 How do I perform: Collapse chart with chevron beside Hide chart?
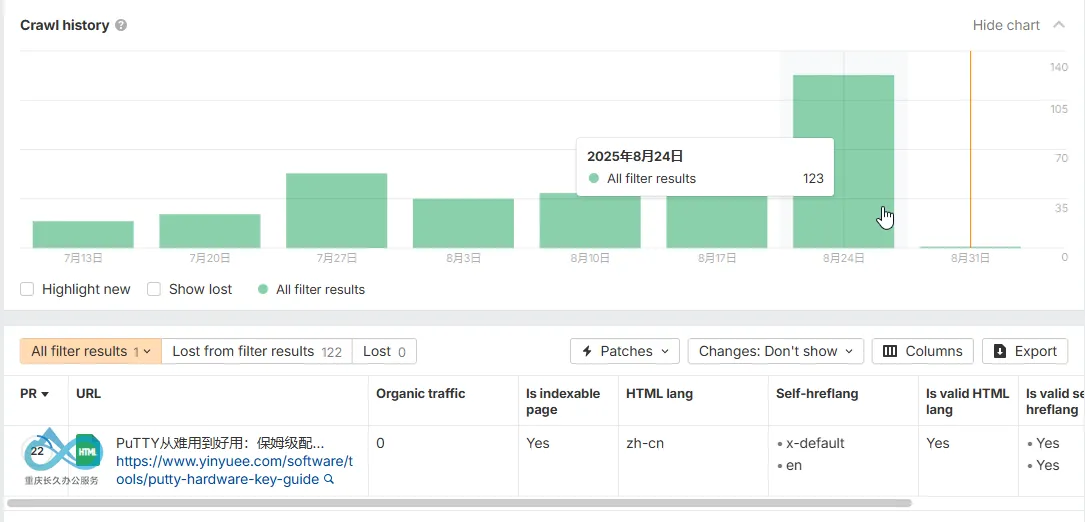point(1059,25)
